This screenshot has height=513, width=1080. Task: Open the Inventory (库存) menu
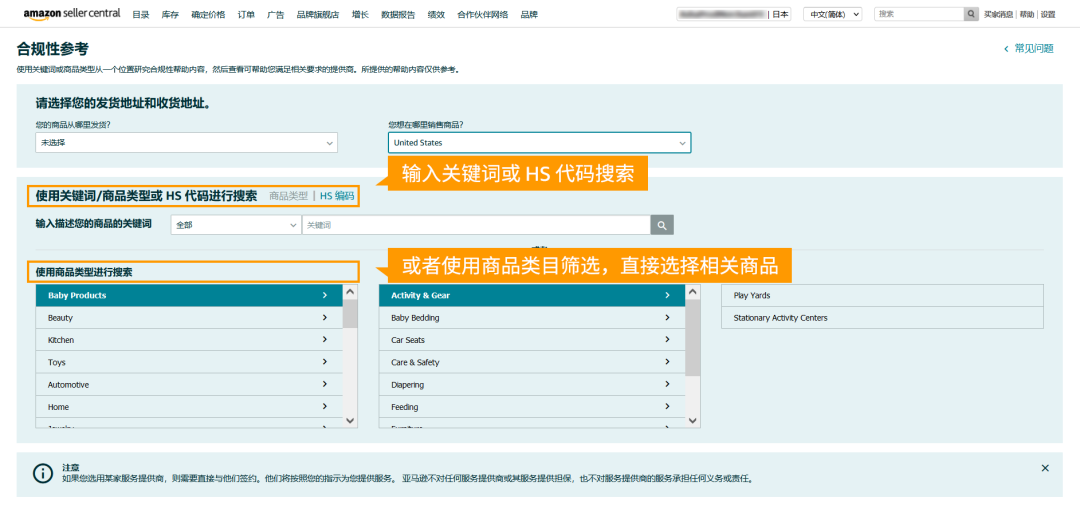170,15
